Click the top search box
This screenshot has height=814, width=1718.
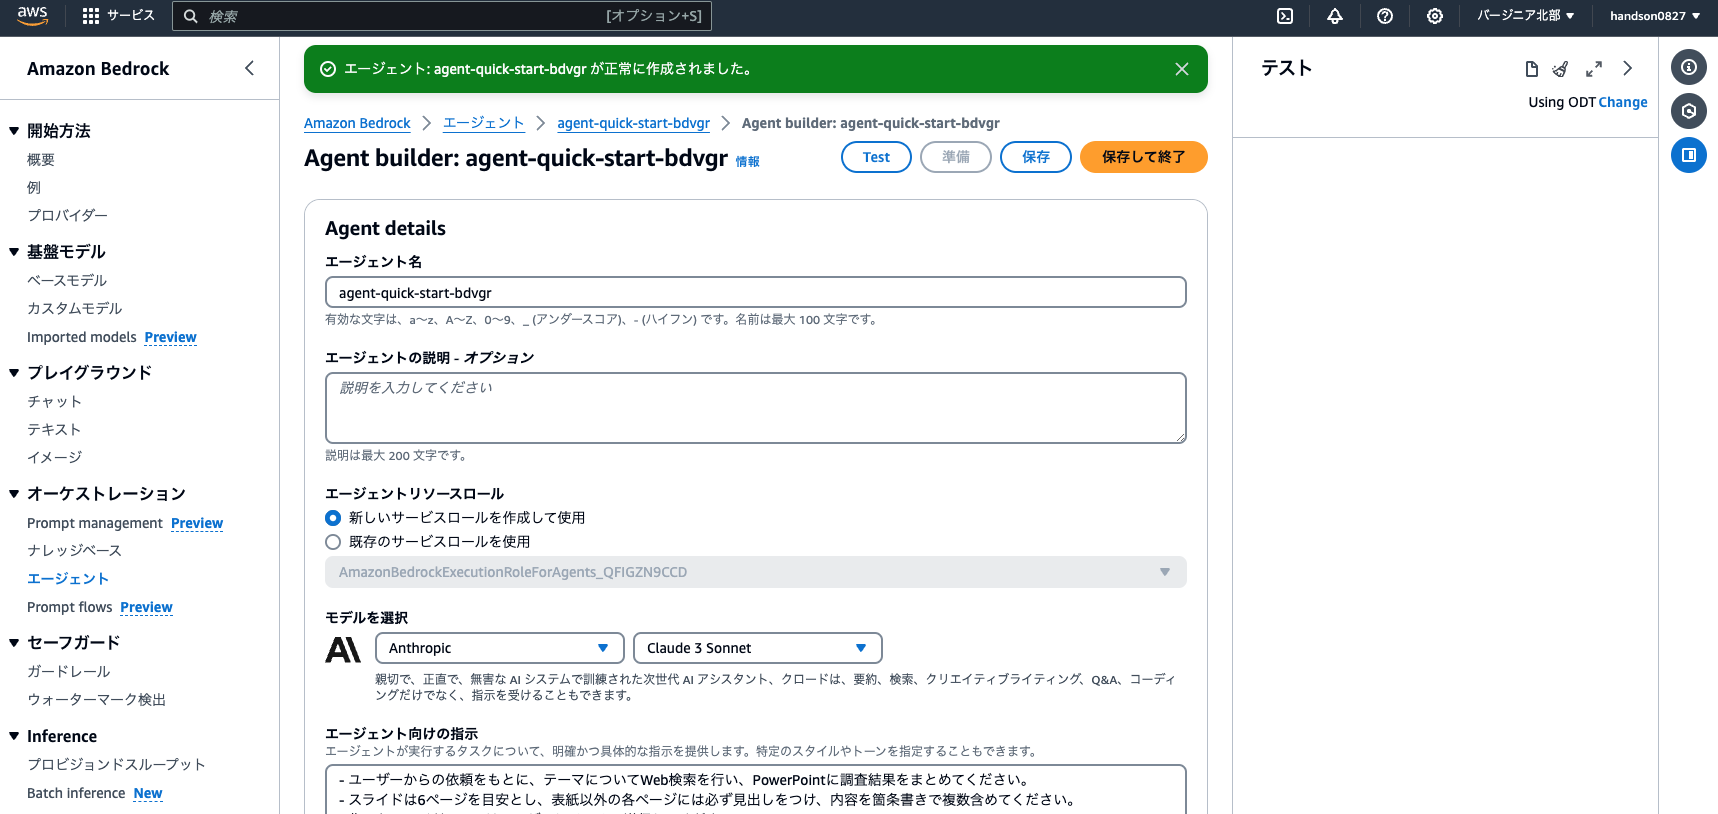442,16
